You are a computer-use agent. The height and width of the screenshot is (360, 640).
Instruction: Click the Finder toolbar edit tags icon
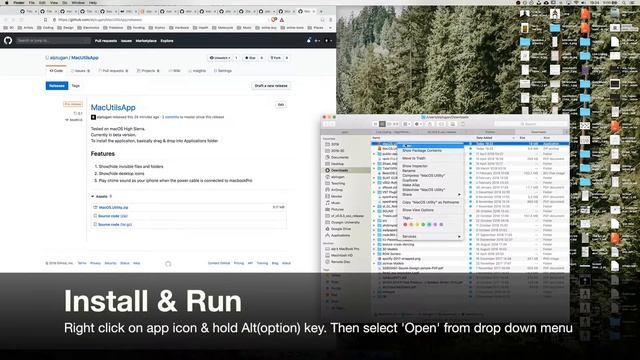[441, 124]
